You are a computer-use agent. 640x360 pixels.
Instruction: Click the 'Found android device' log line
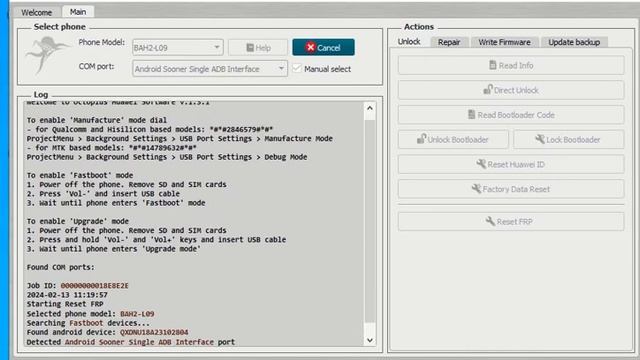click(x=107, y=332)
